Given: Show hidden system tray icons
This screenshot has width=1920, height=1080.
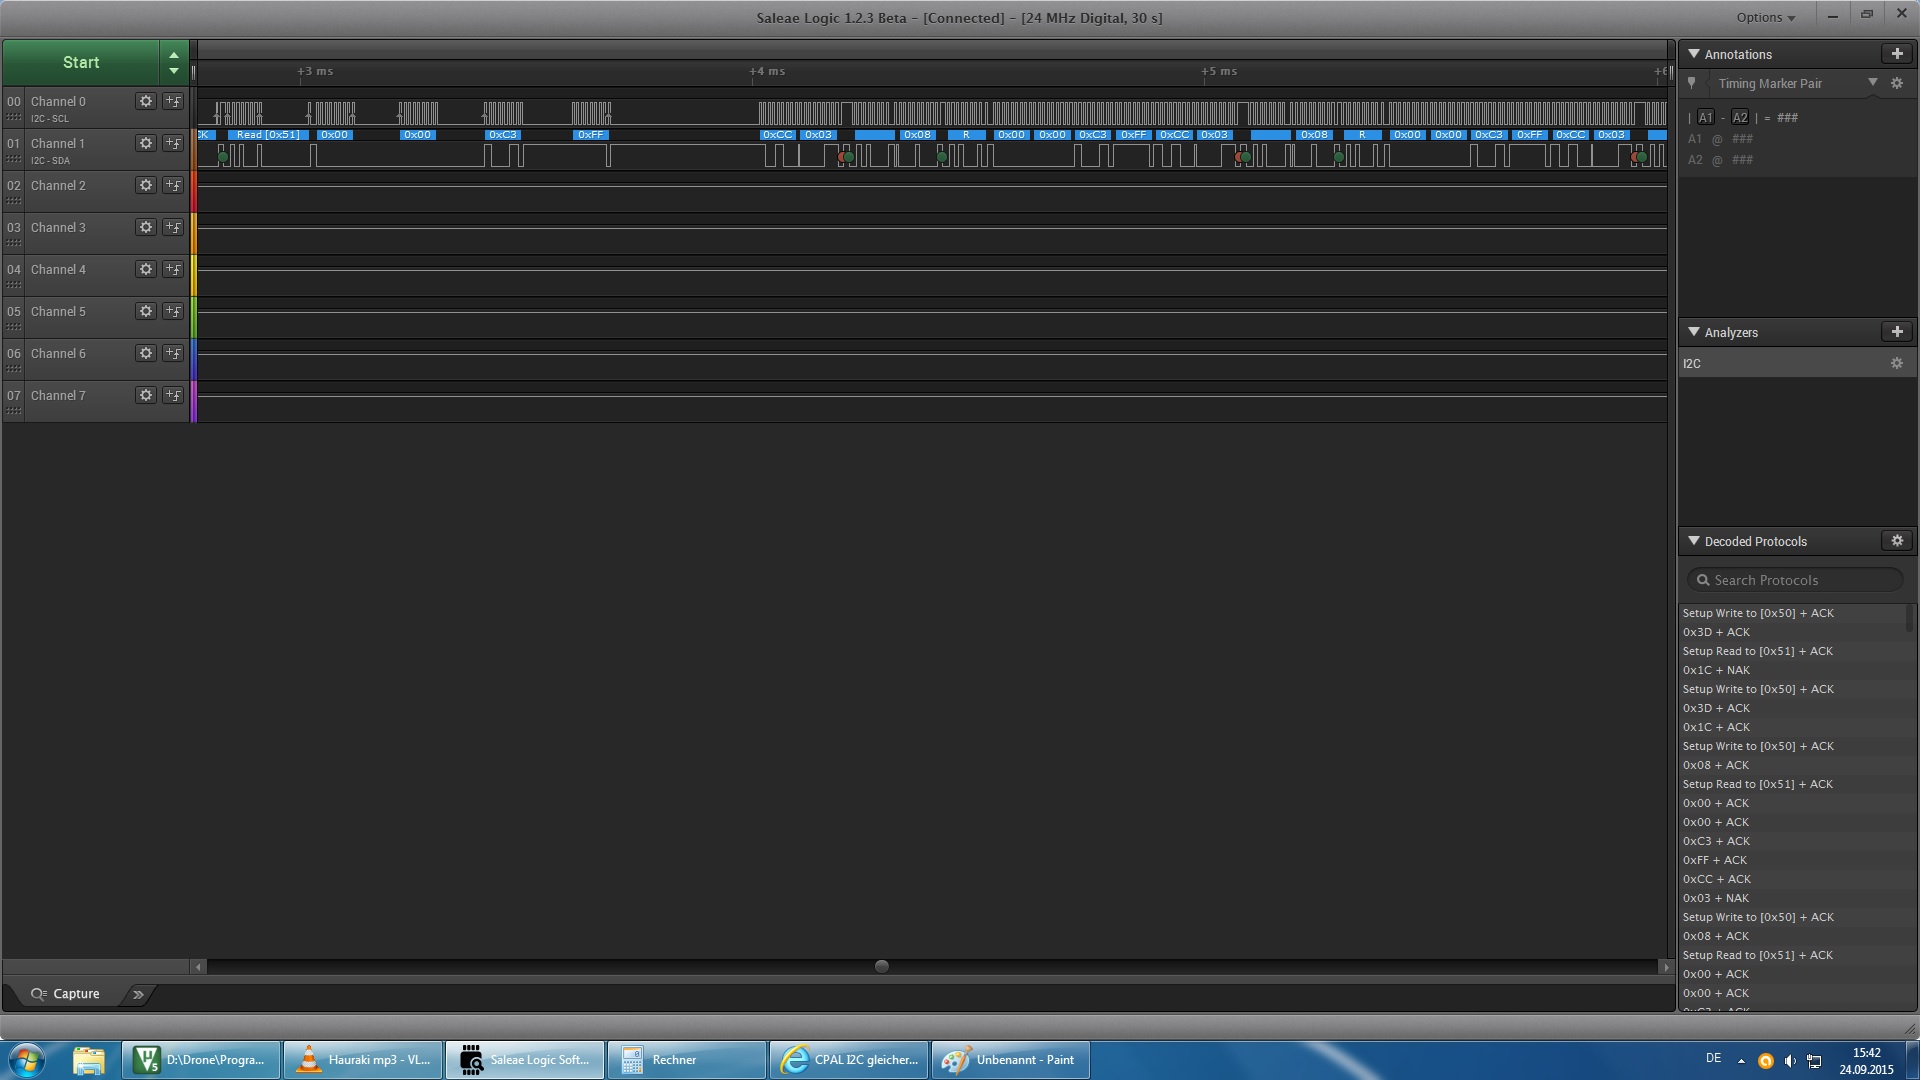Looking at the screenshot, I should (x=1741, y=1061).
